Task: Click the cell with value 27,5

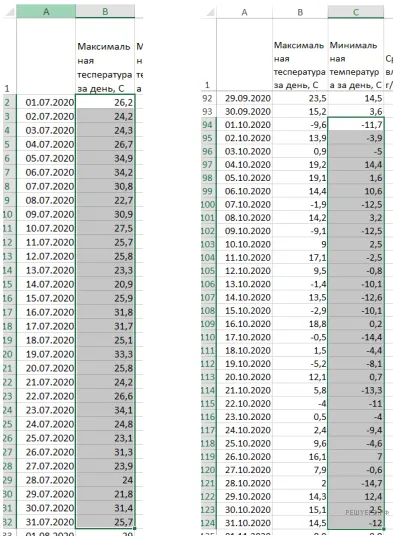Action: 105,229
